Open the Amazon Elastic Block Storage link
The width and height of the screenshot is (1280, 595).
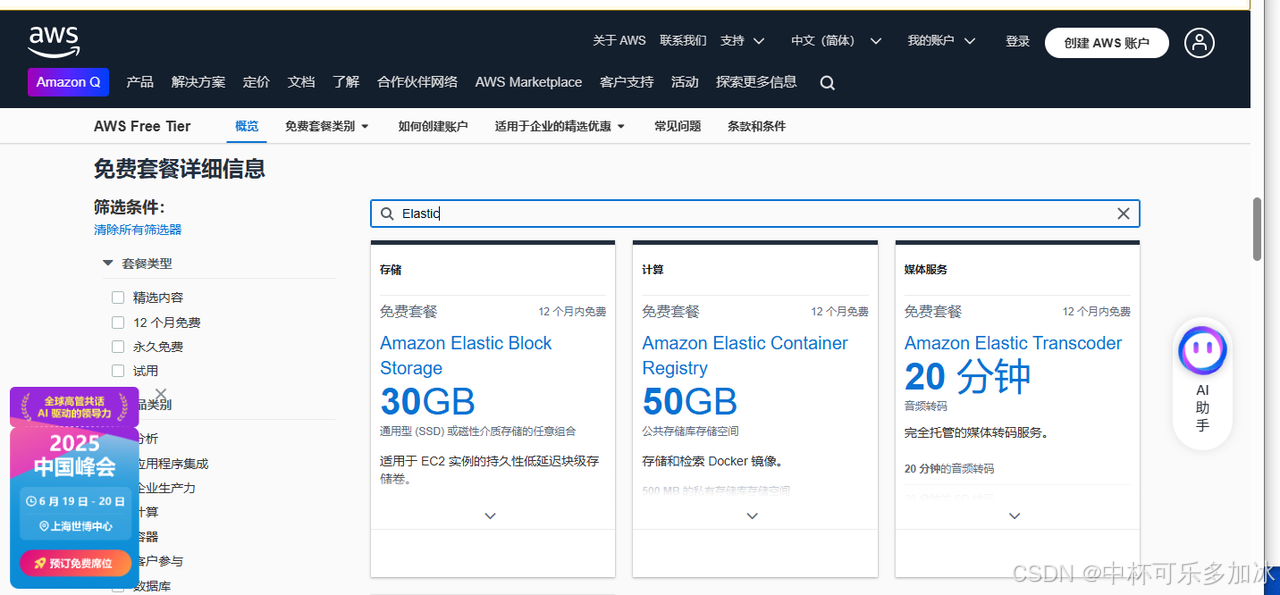[466, 355]
